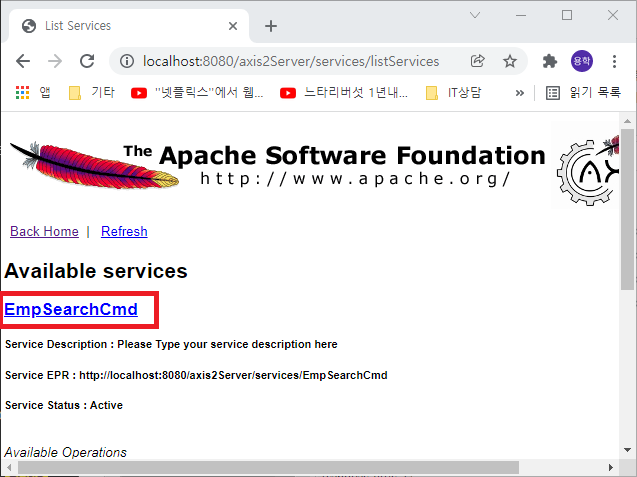Click the vertical scrollbar up arrow

pos(627,121)
